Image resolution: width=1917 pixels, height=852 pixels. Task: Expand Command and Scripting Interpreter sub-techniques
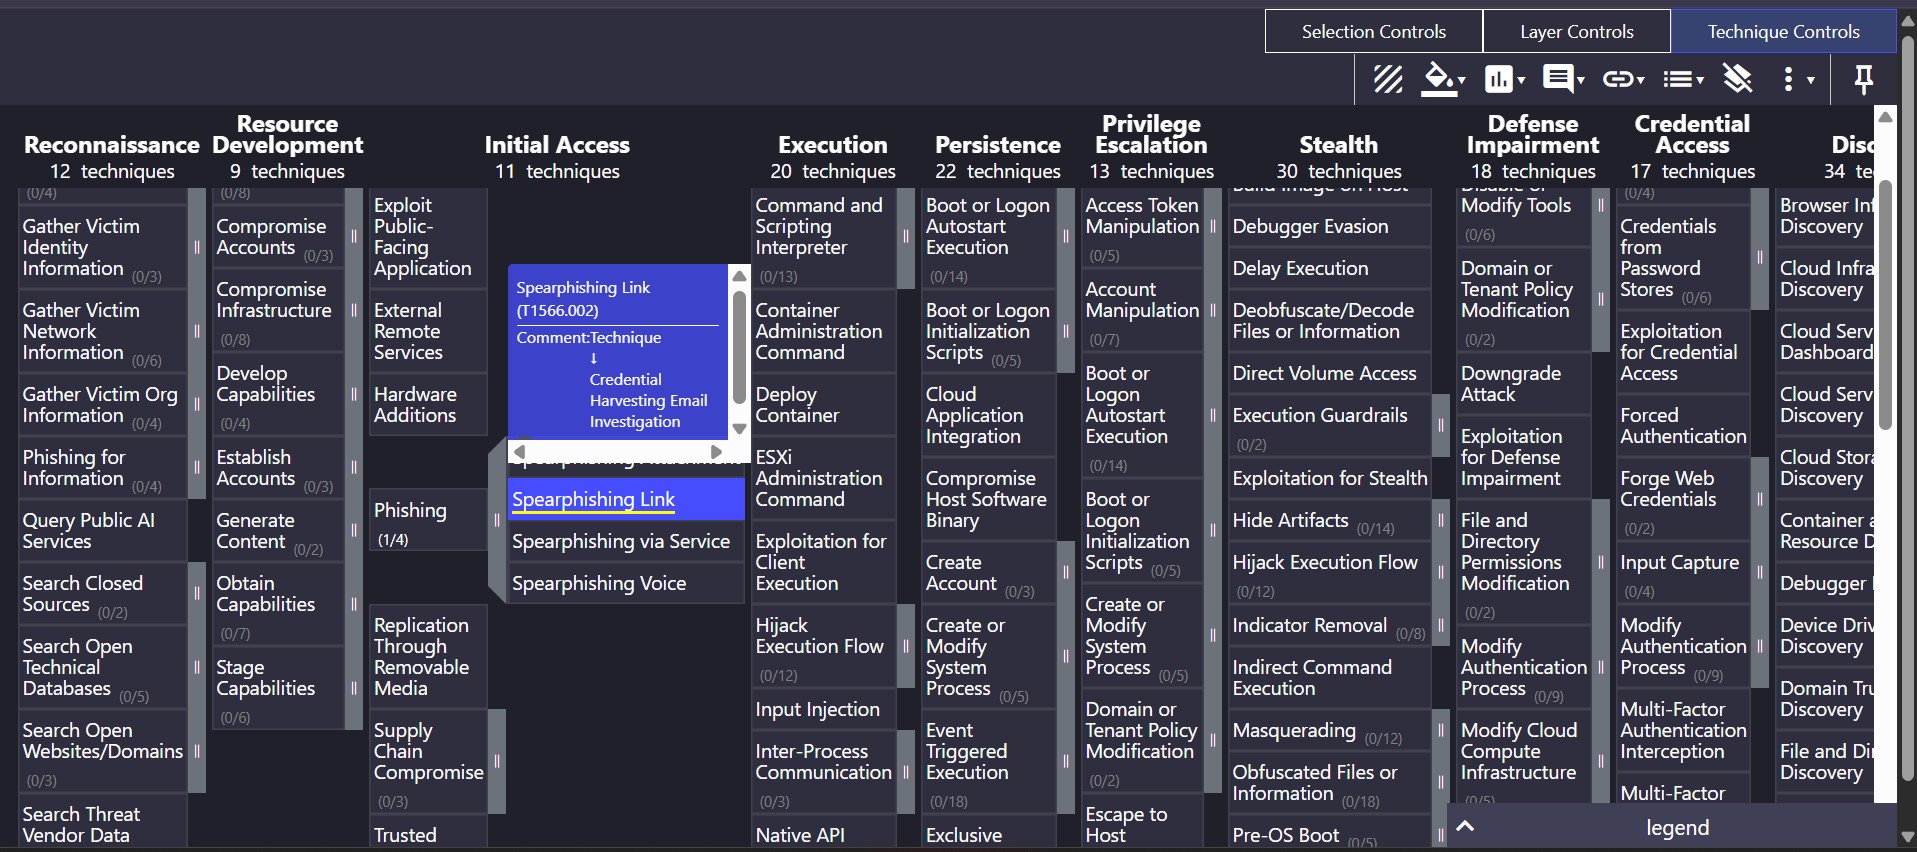pyautogui.click(x=906, y=237)
